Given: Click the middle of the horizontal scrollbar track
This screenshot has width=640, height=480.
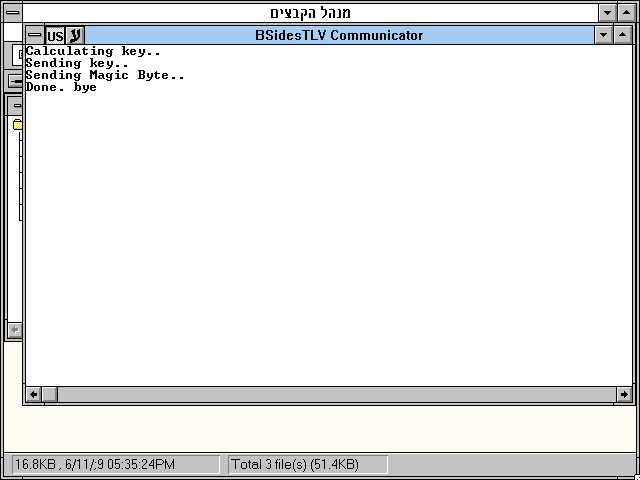Looking at the screenshot, I should tap(330, 394).
